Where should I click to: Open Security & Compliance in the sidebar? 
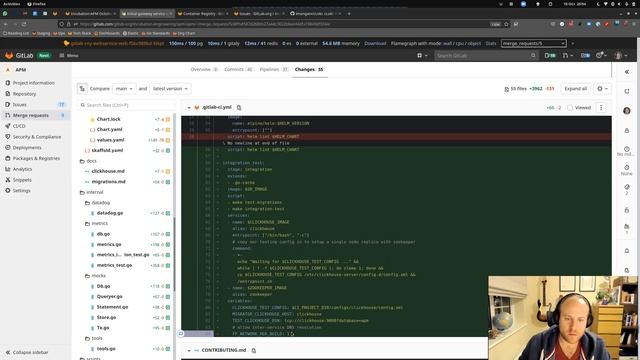click(37, 137)
